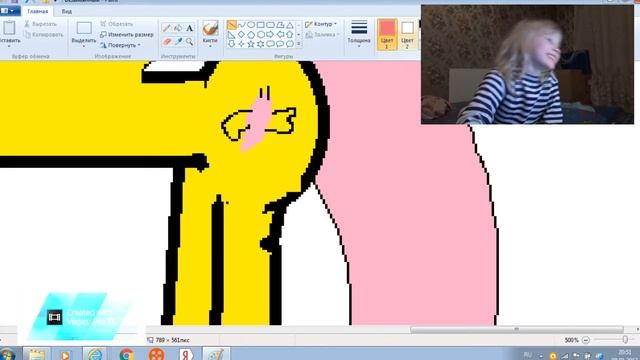Choose the Diamond shape
Screen dimensions: 640x360
[242, 35]
